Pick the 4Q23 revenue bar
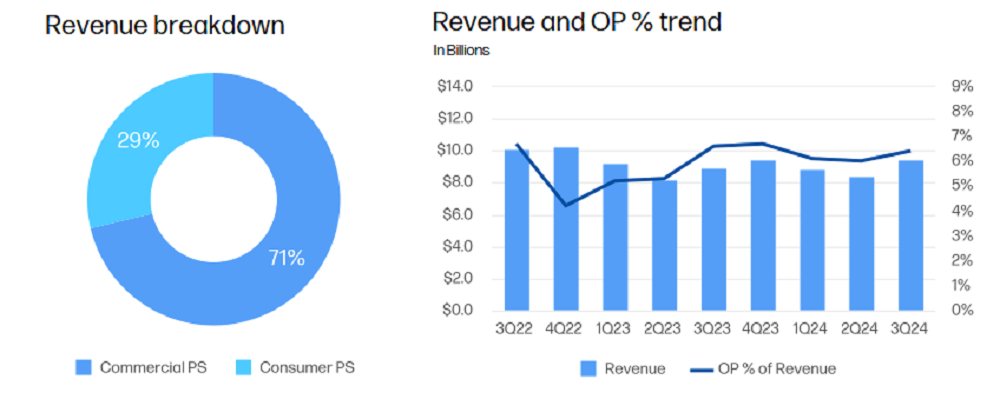This screenshot has height=419, width=1000. pos(763,236)
